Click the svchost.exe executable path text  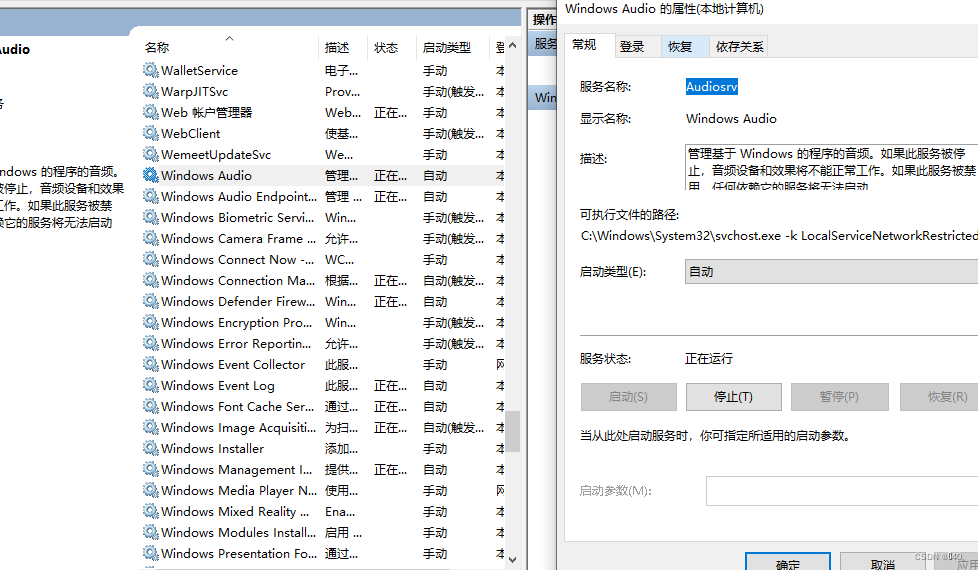click(780, 236)
